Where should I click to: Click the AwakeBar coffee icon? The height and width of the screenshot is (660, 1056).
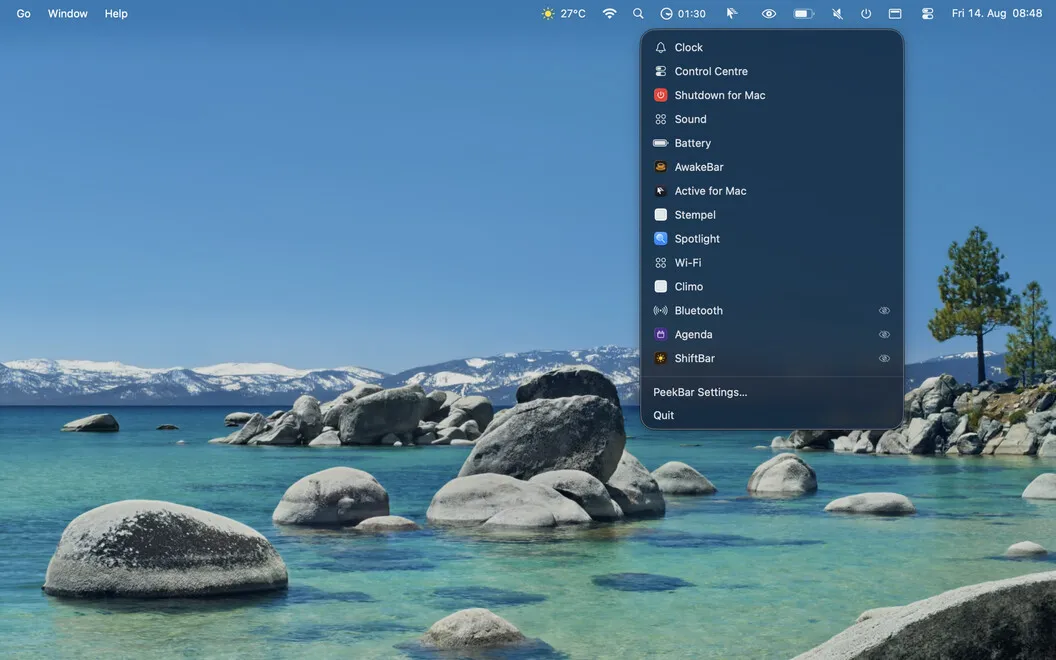661,167
